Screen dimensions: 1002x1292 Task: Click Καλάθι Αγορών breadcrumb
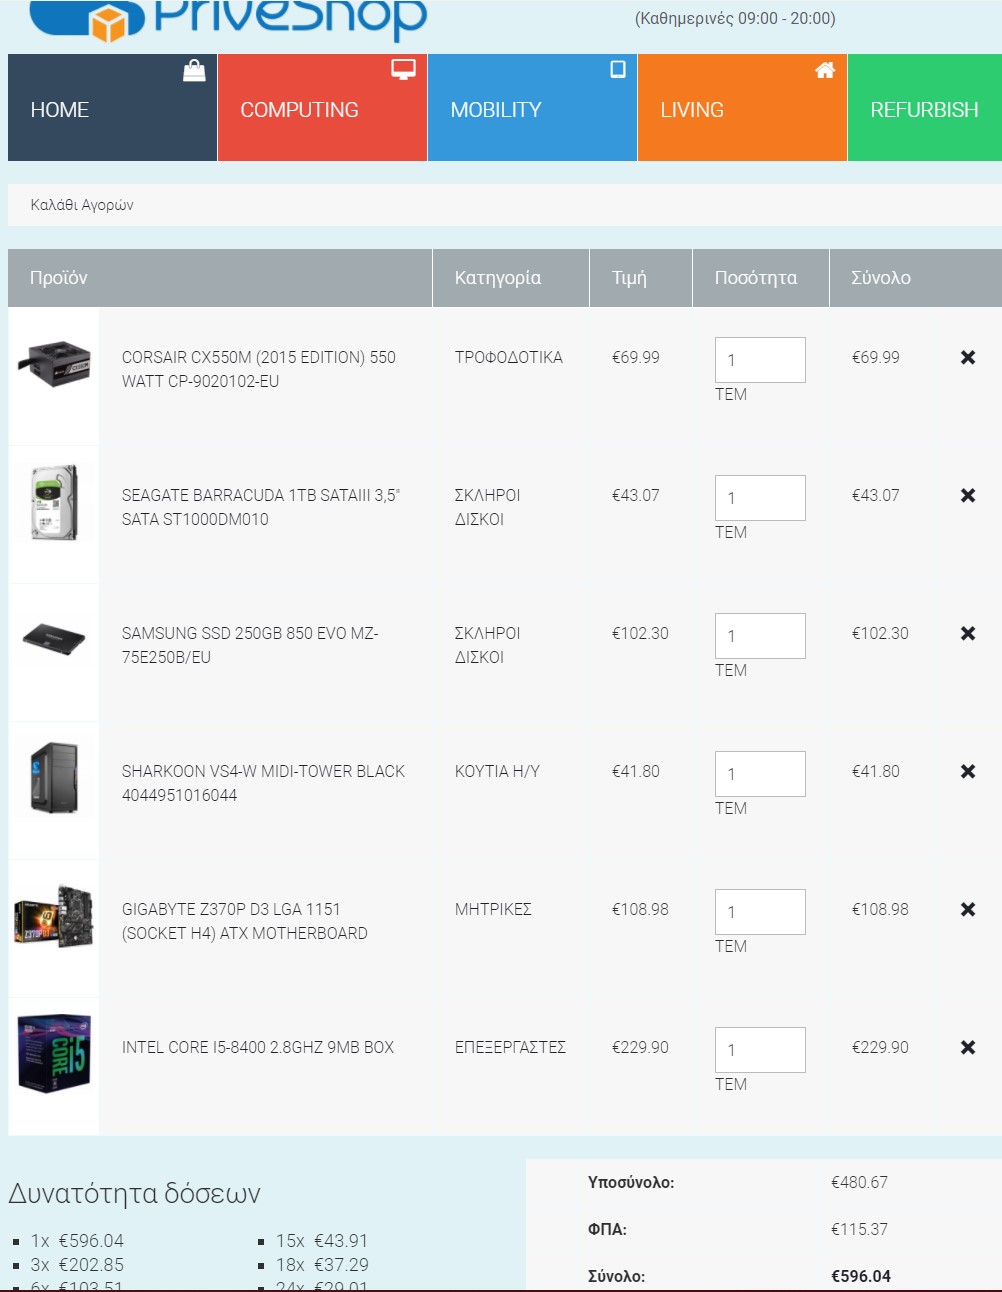click(x=82, y=205)
